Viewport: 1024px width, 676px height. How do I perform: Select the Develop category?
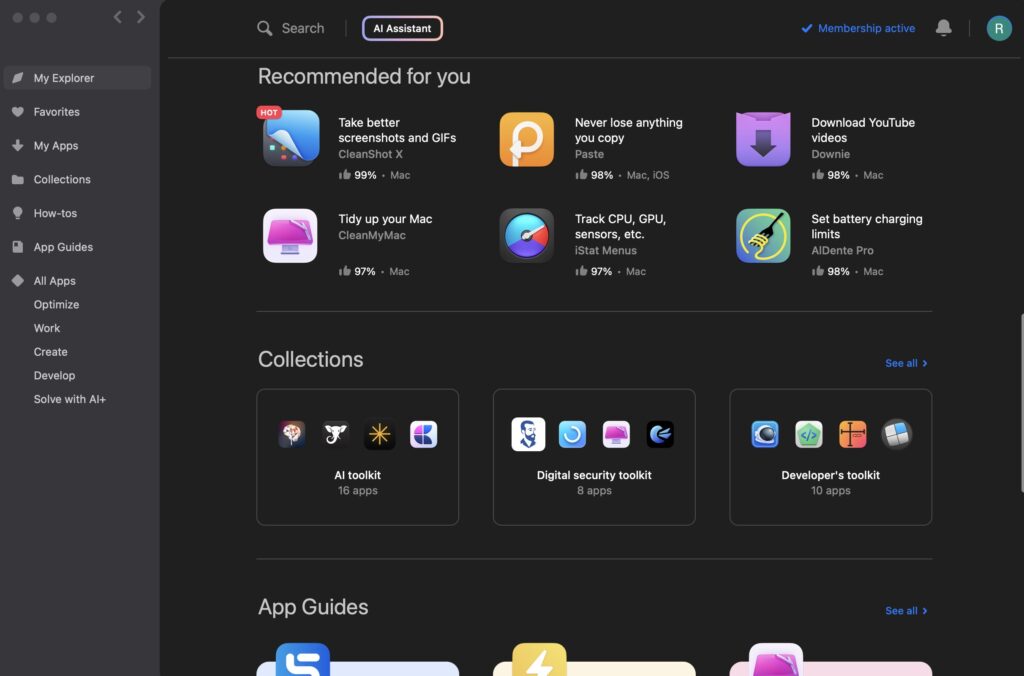point(54,376)
